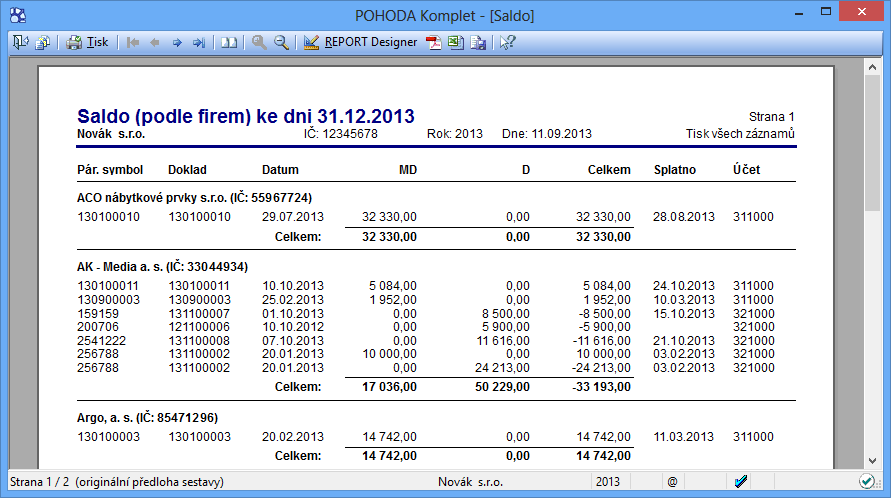Click the 'Pár. symbol' column header
This screenshot has width=891, height=498.
110,170
